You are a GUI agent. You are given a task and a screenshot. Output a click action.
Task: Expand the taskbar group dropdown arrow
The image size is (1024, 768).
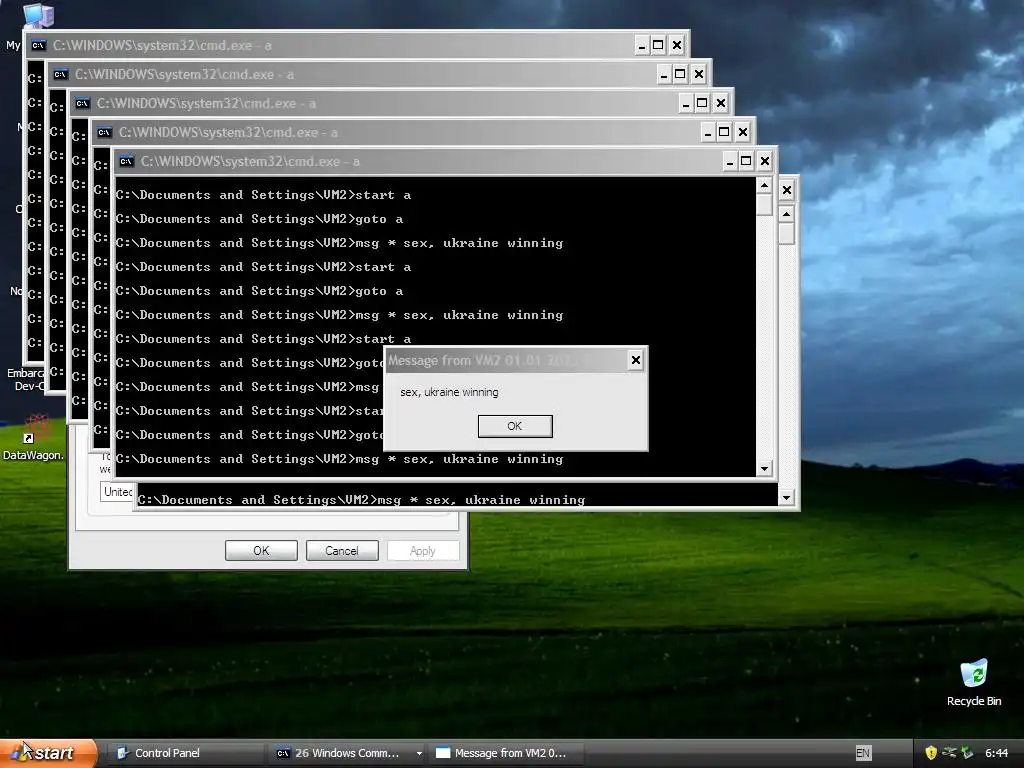point(419,753)
